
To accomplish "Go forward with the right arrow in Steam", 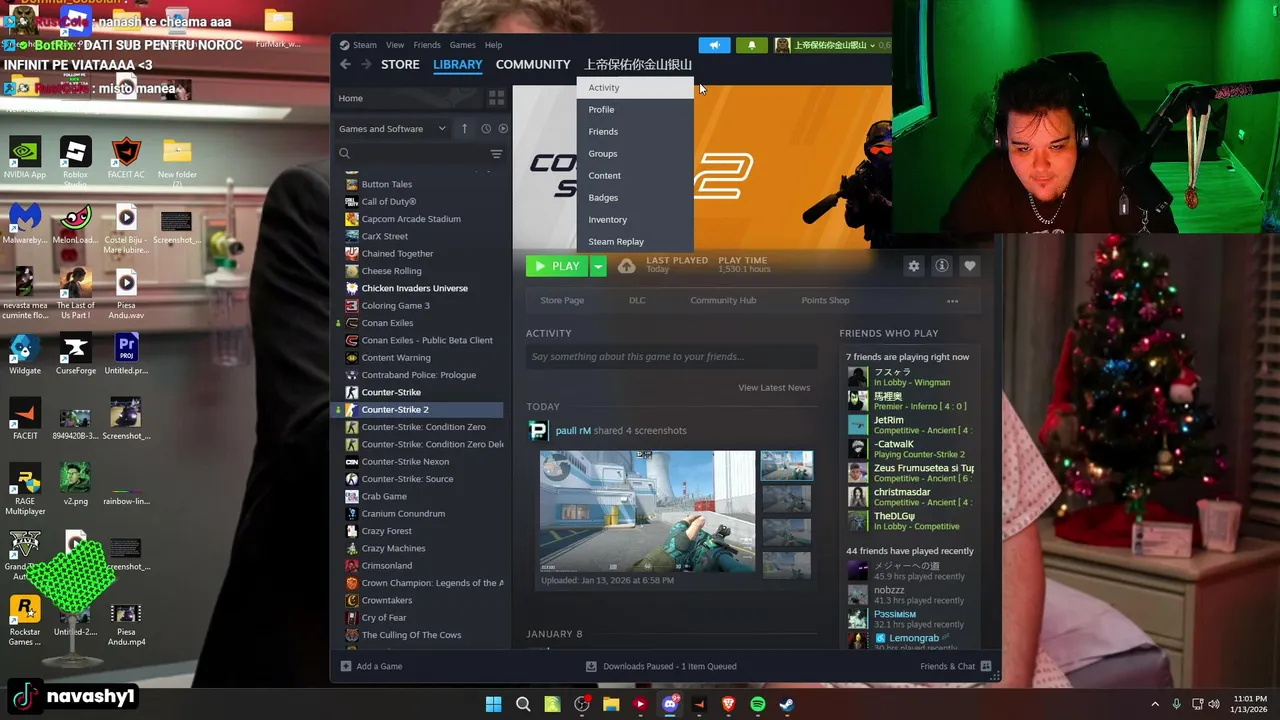I will point(366,64).
